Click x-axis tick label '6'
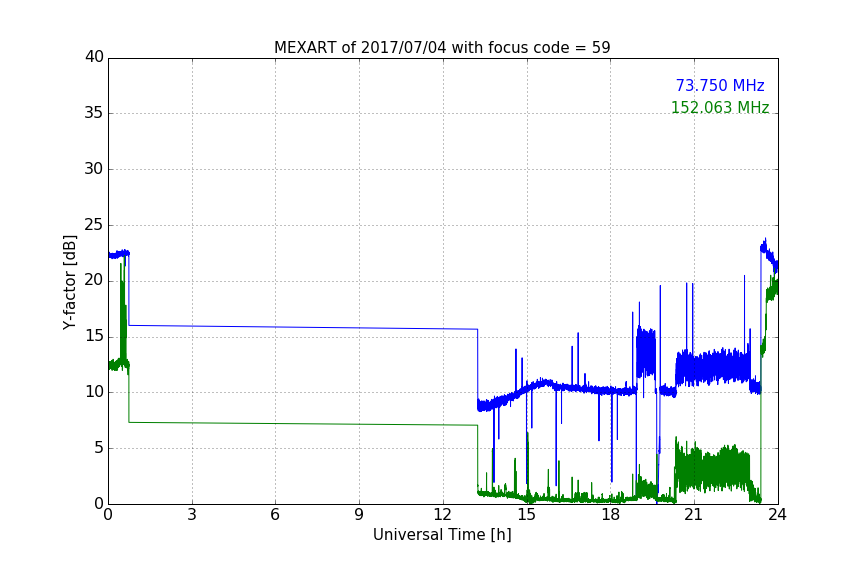Viewport: 864px width, 576px height. click(x=275, y=515)
